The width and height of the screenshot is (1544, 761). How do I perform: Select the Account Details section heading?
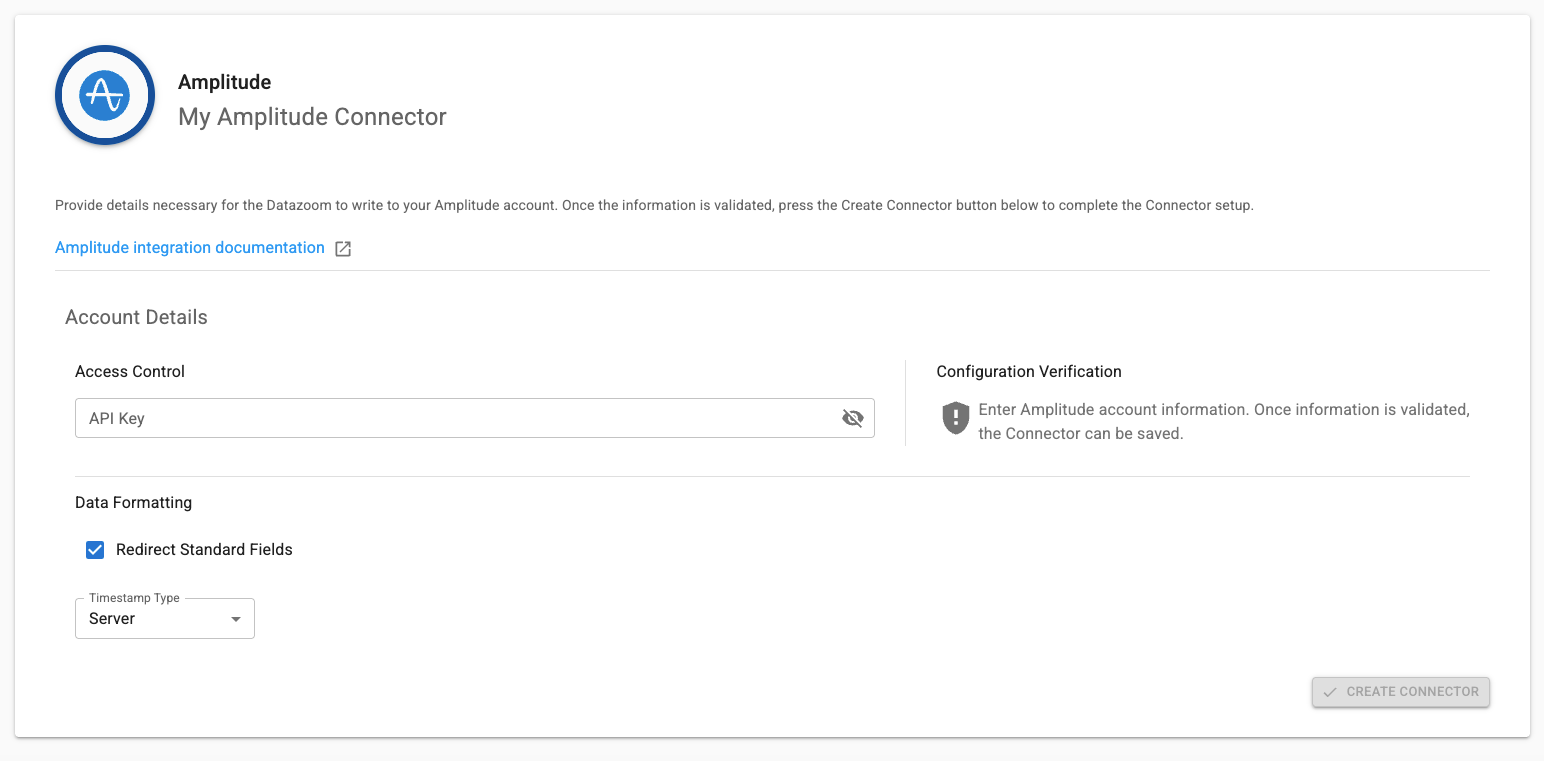[136, 317]
